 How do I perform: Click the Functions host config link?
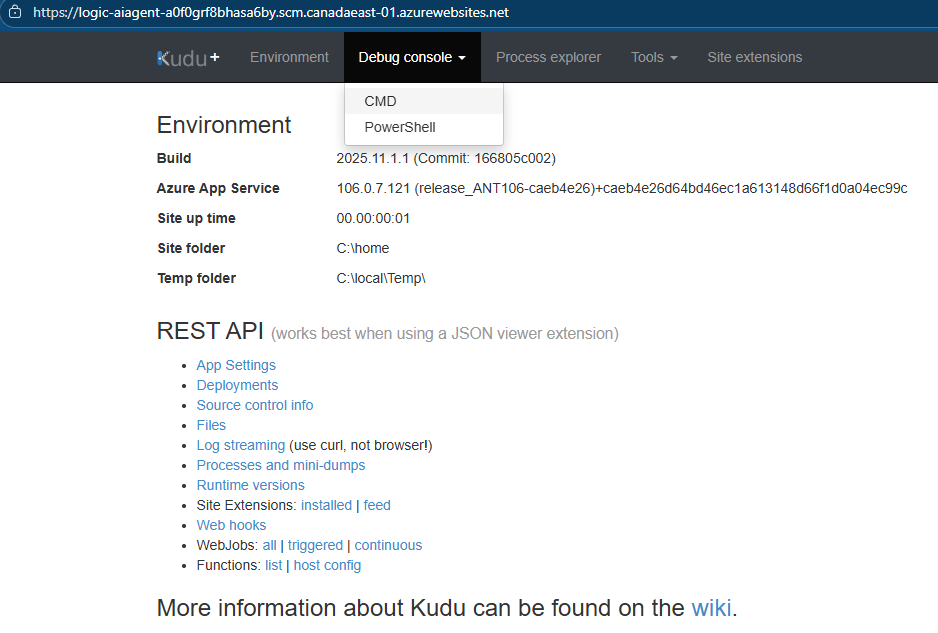[x=327, y=565]
